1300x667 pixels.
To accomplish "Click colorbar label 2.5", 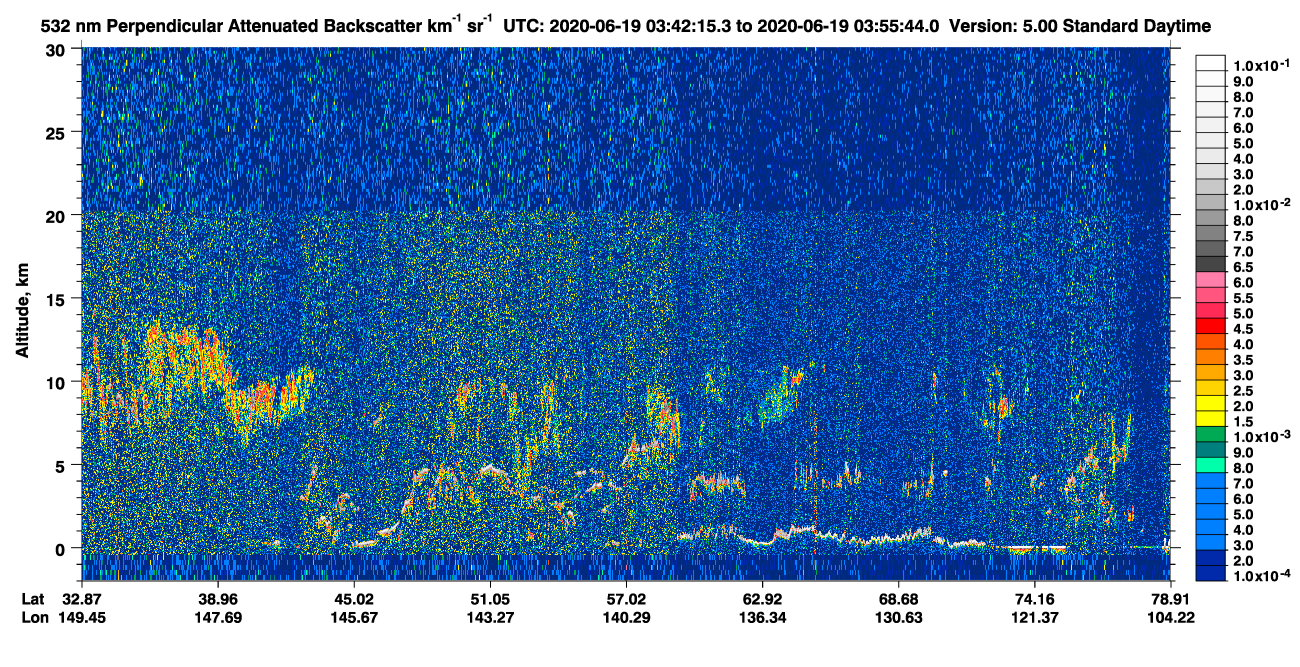I will (1243, 391).
